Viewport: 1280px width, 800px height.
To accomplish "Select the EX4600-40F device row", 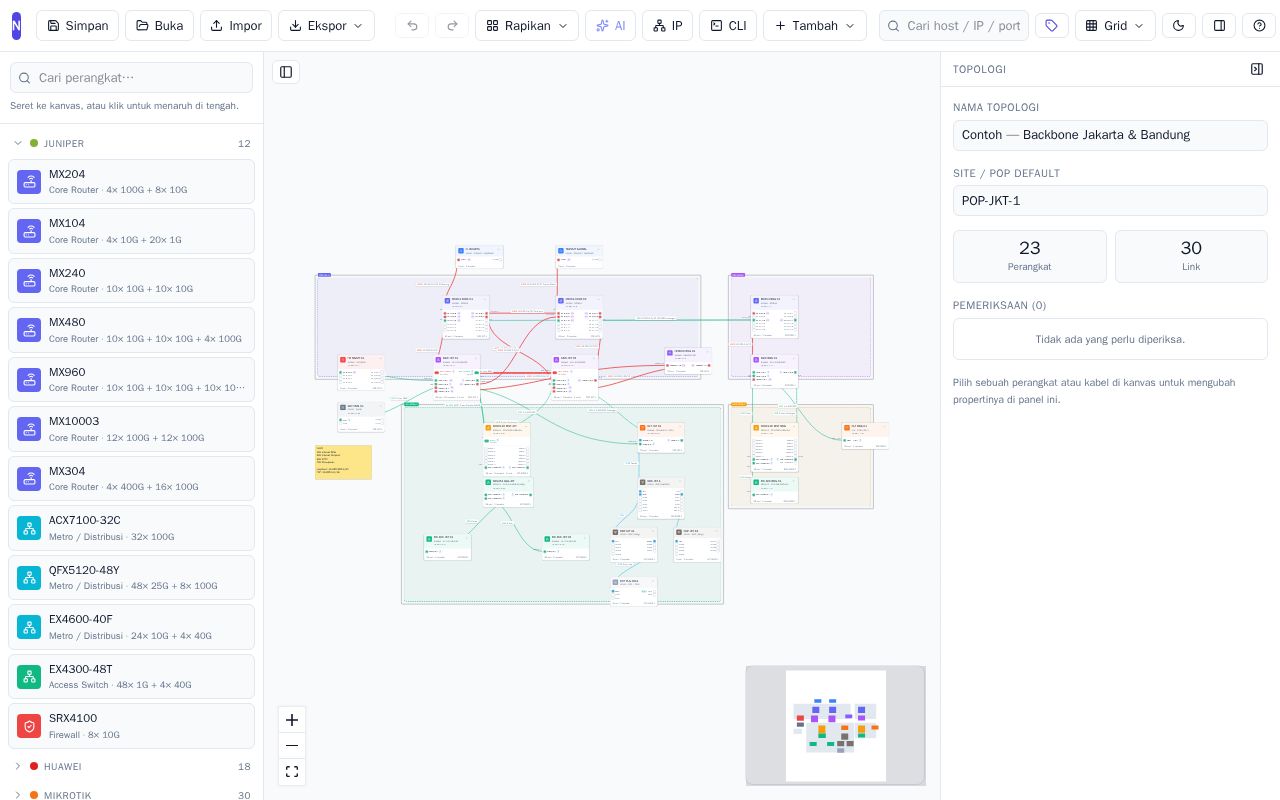I will pyautogui.click(x=131, y=627).
